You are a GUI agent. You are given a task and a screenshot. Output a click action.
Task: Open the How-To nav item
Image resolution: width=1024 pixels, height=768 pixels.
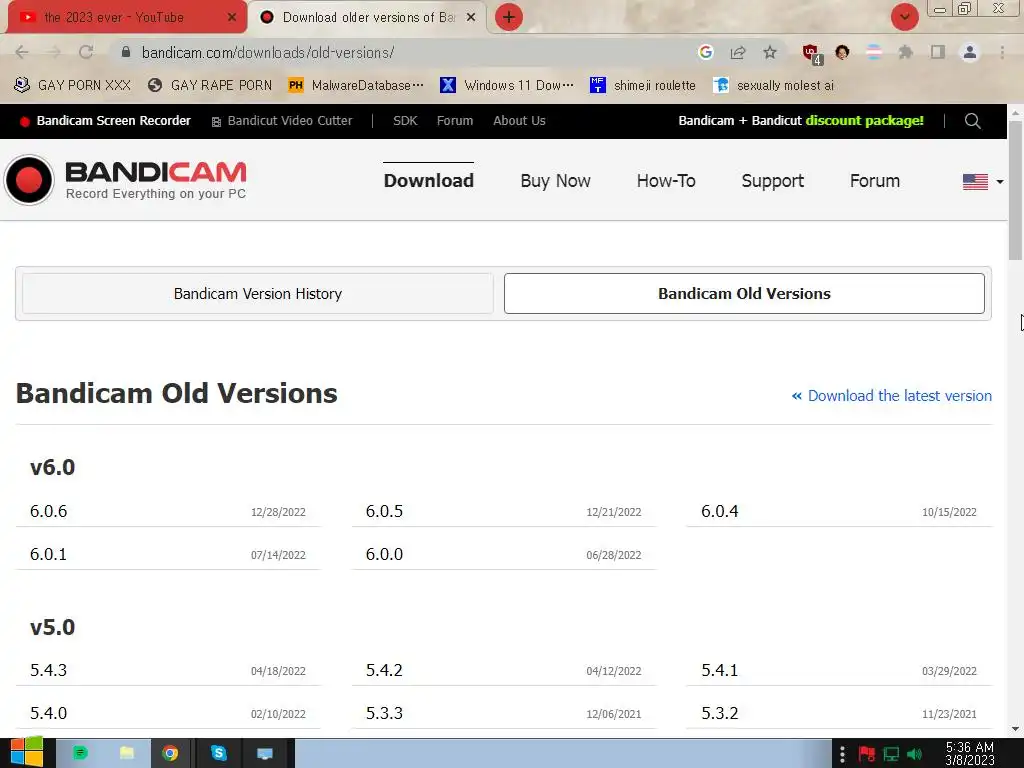tap(666, 181)
